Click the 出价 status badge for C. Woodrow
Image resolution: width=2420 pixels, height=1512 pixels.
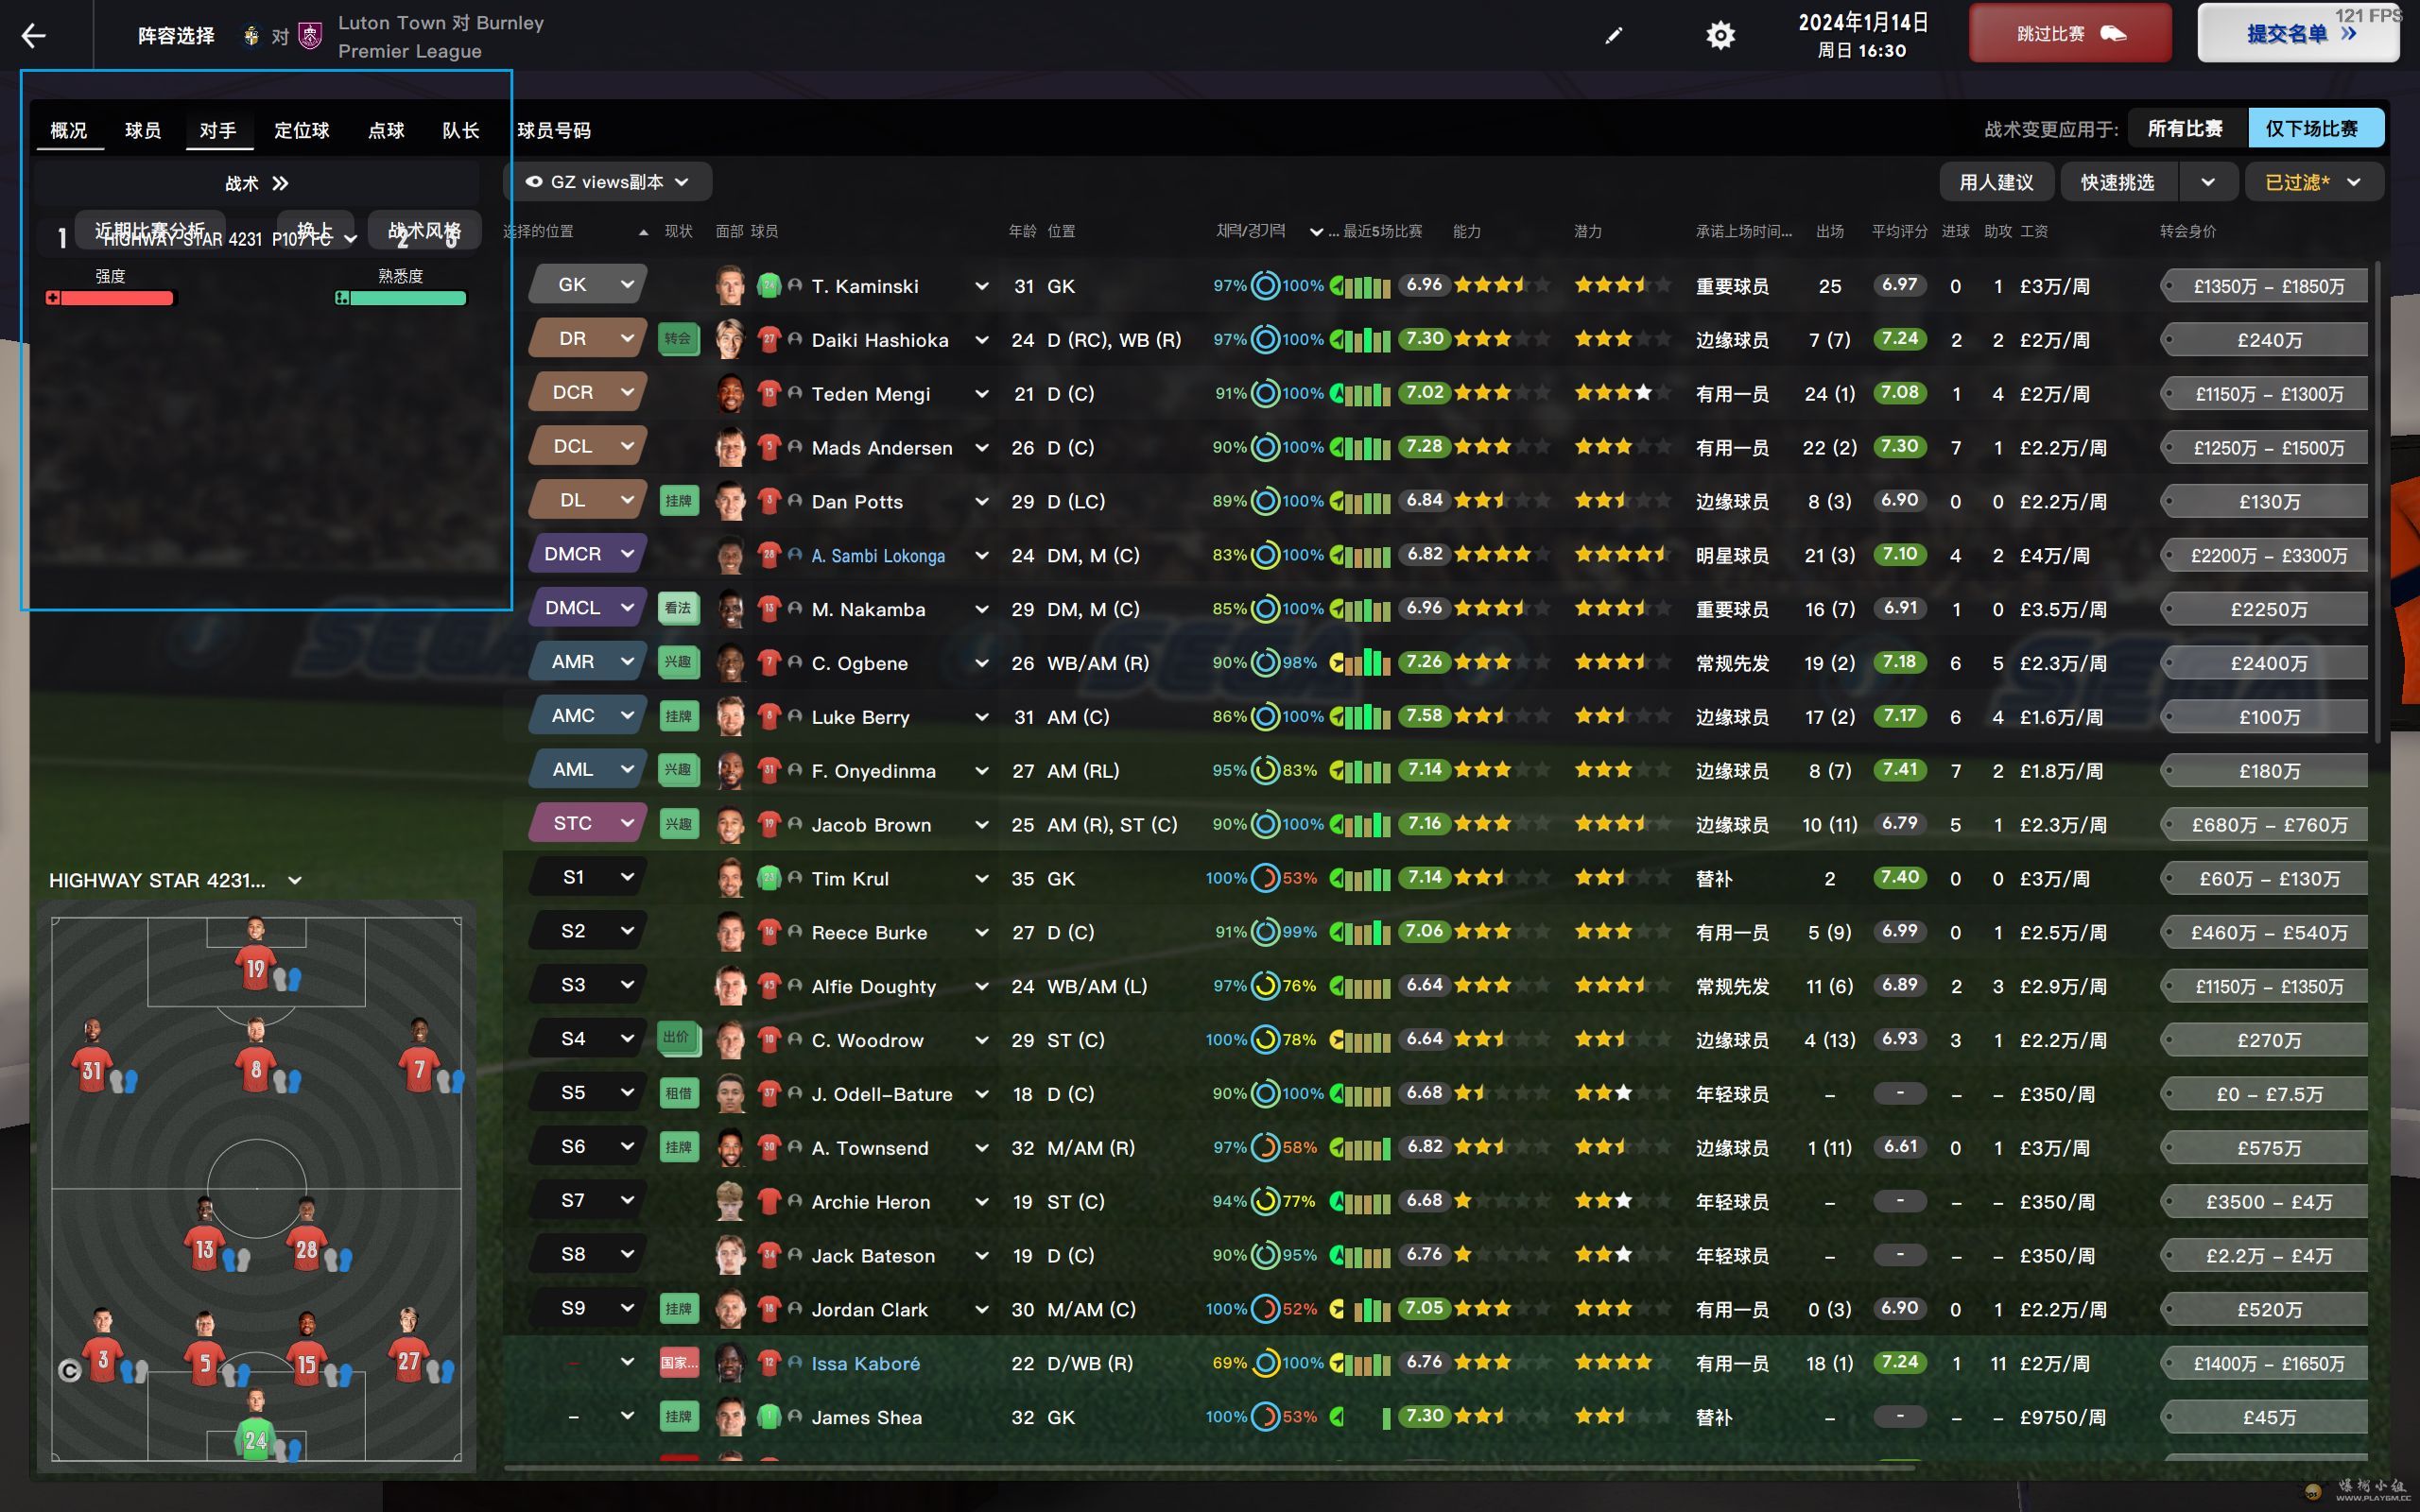pos(678,1039)
